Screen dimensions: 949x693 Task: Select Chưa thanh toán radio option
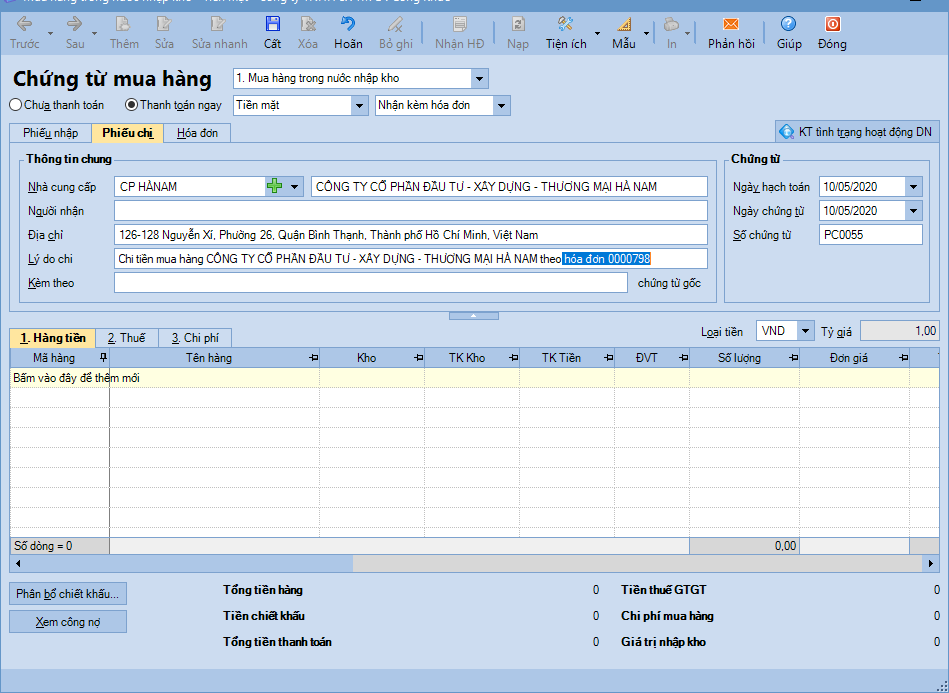click(x=16, y=105)
